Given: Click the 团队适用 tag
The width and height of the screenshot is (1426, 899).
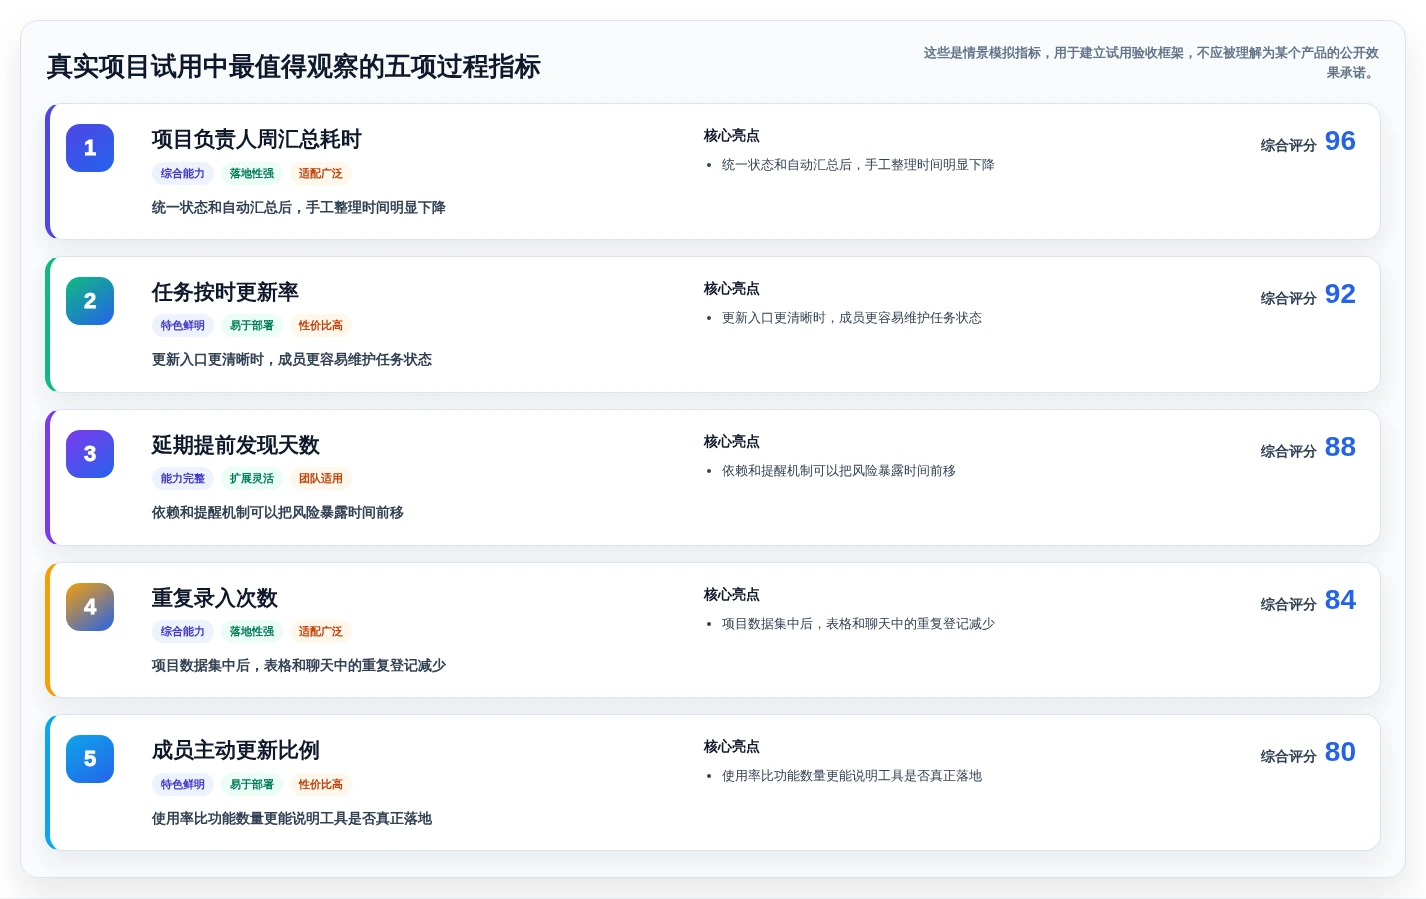Looking at the screenshot, I should tap(321, 478).
